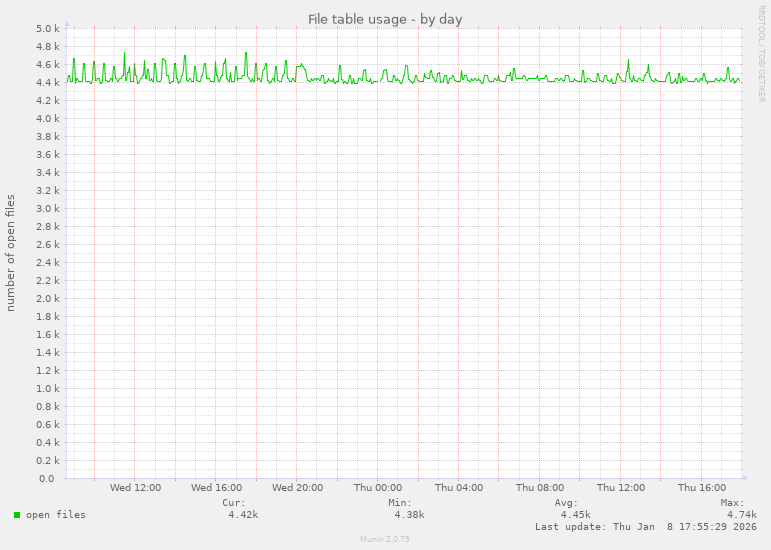Click the 'Thu 04:00' time axis label
Screen dimensions: 771x550
point(459,488)
